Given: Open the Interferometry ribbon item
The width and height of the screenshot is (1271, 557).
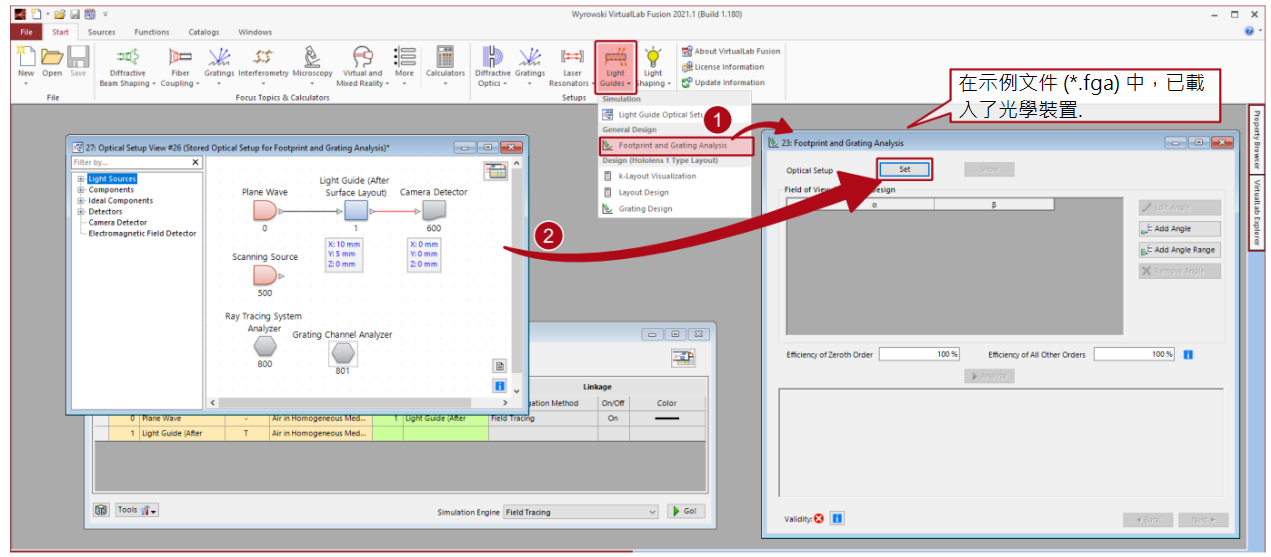Looking at the screenshot, I should pos(263,62).
